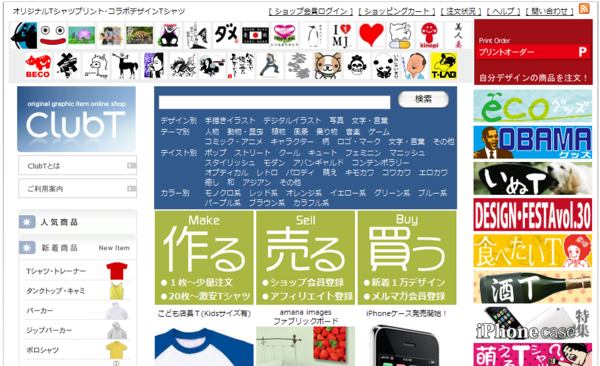
Task: Expand the ClubTとは arrow
Action: (131, 166)
